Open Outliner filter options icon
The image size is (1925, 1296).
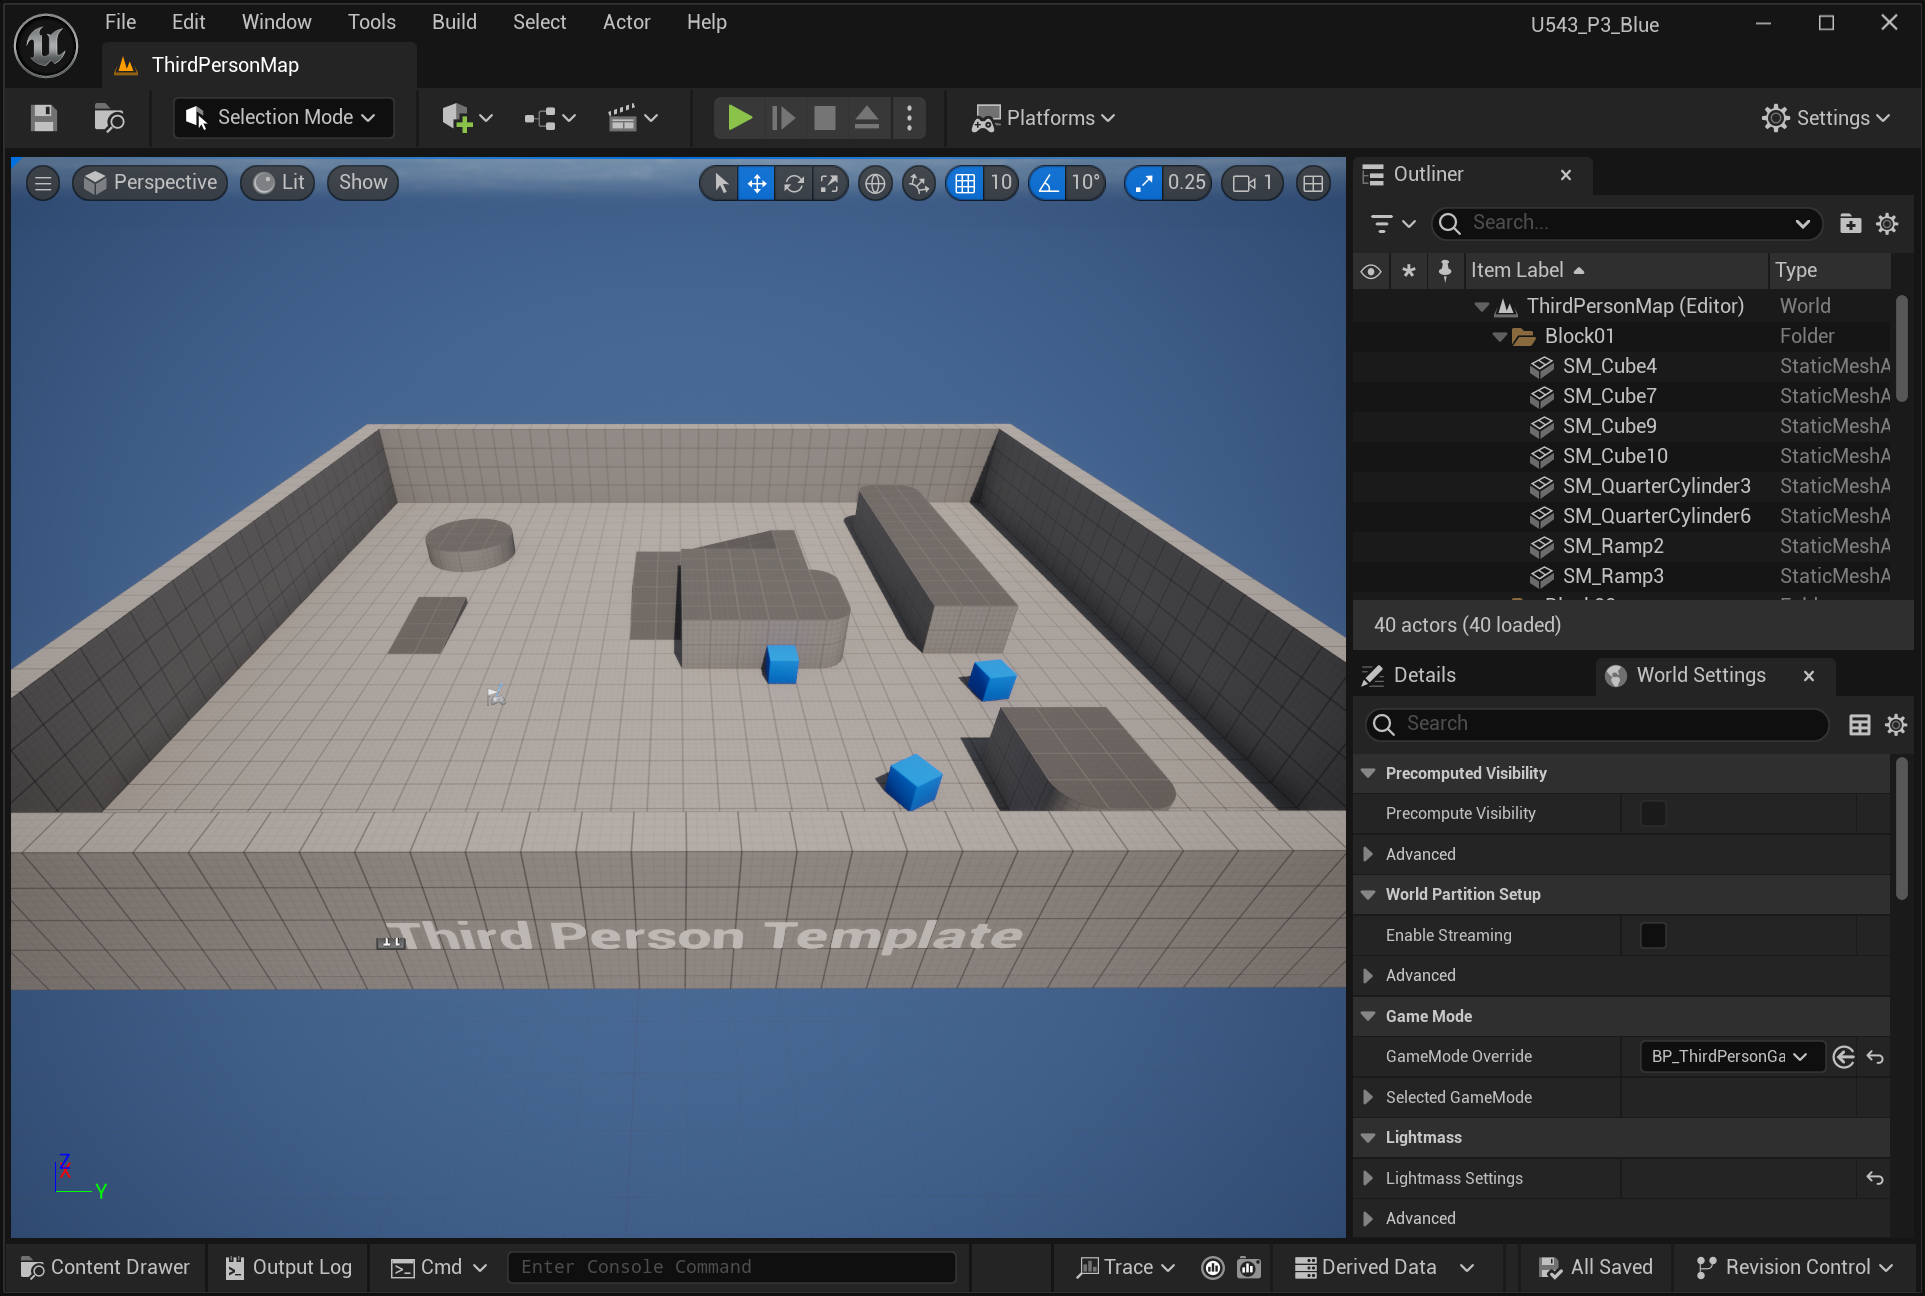1393,224
